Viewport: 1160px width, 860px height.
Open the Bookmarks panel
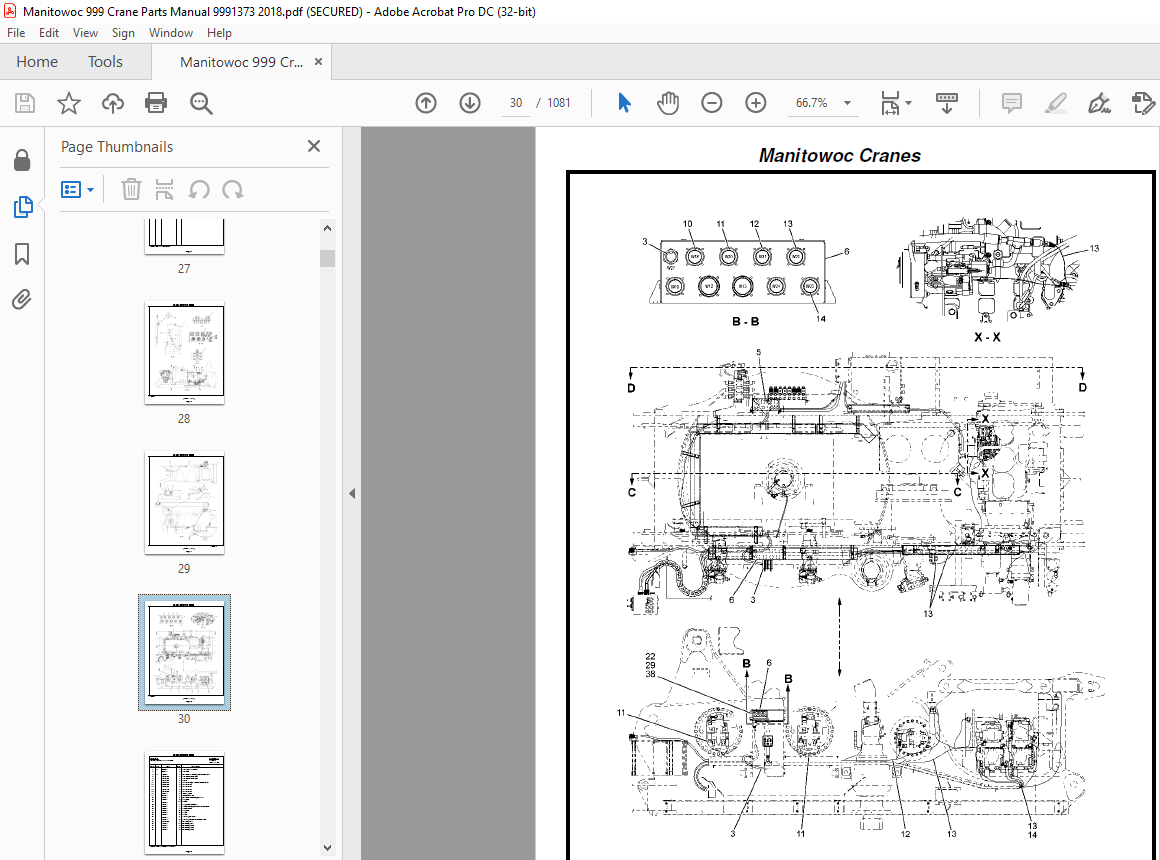pos(22,254)
